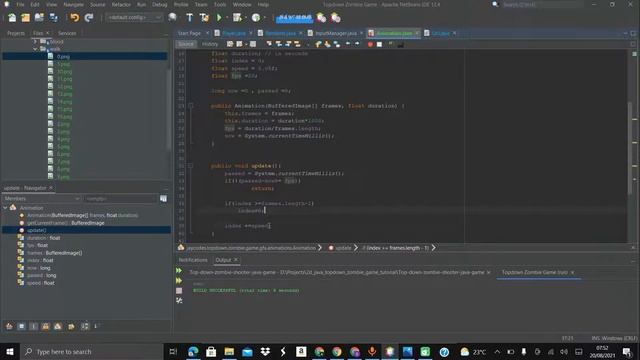The height and width of the screenshot is (360, 640).
Task: Undo the last edit with orange arrow
Action: [74, 18]
